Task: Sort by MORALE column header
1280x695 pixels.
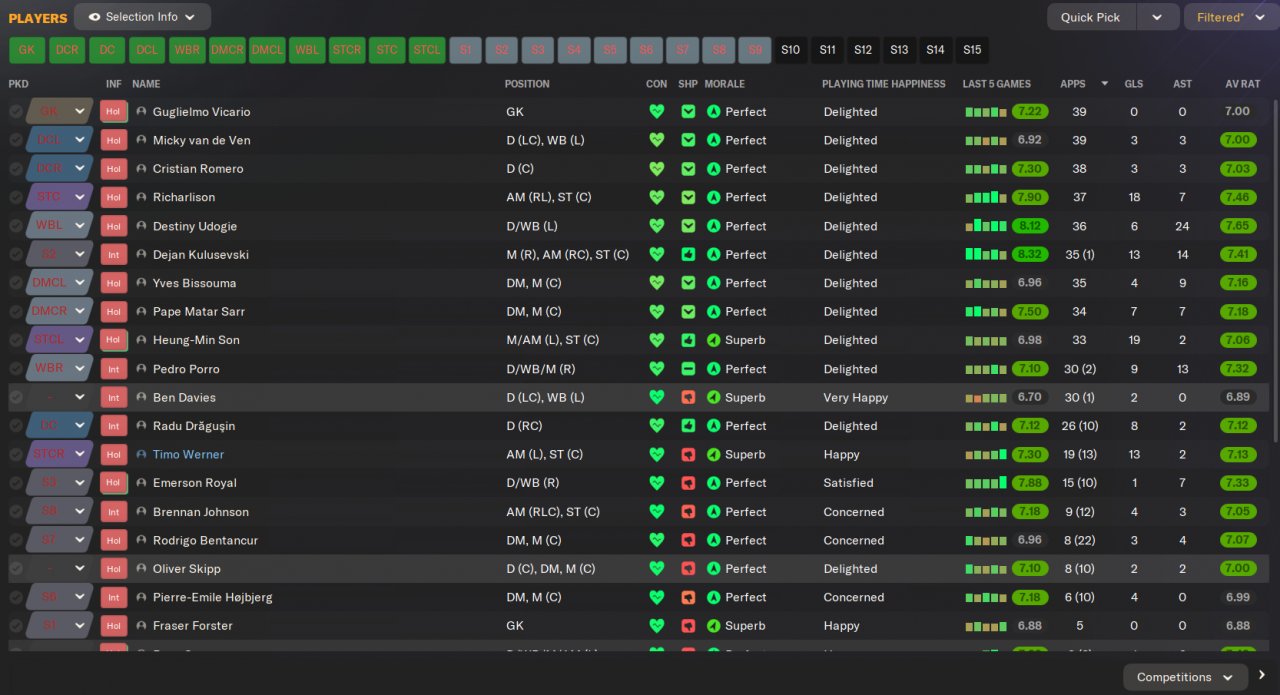Action: (x=725, y=84)
